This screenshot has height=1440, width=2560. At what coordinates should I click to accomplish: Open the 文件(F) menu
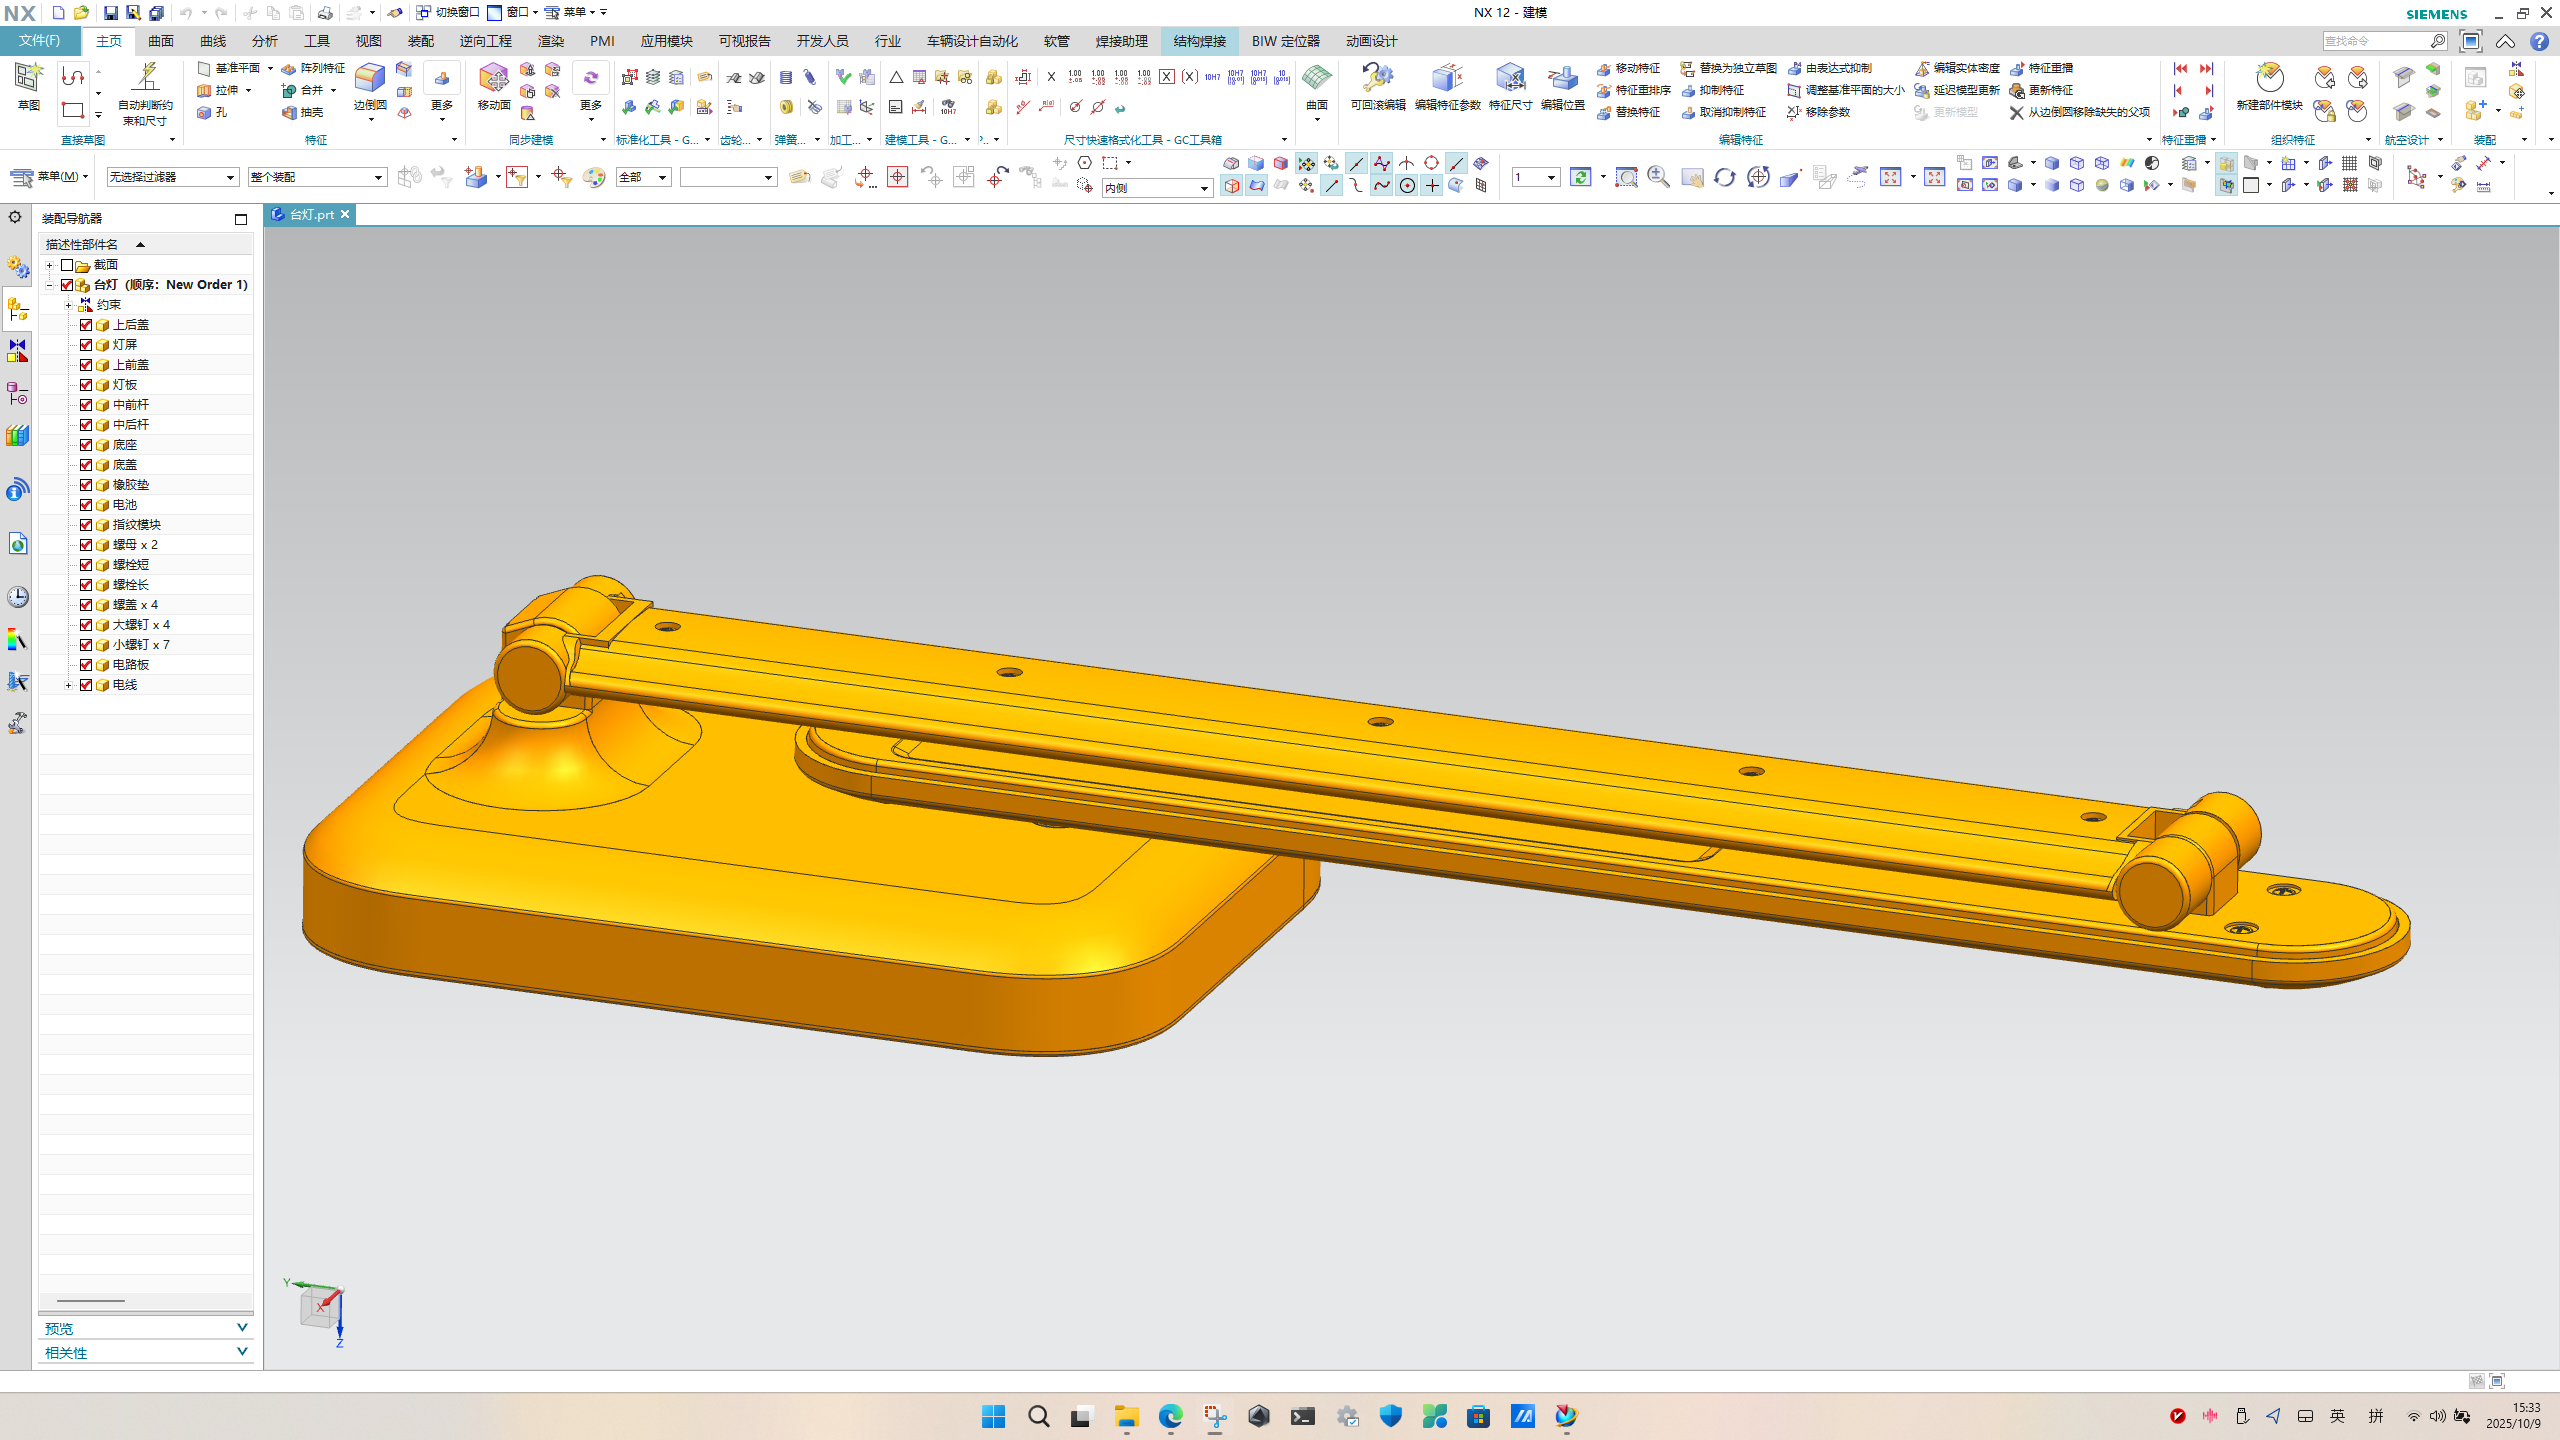pos(40,41)
